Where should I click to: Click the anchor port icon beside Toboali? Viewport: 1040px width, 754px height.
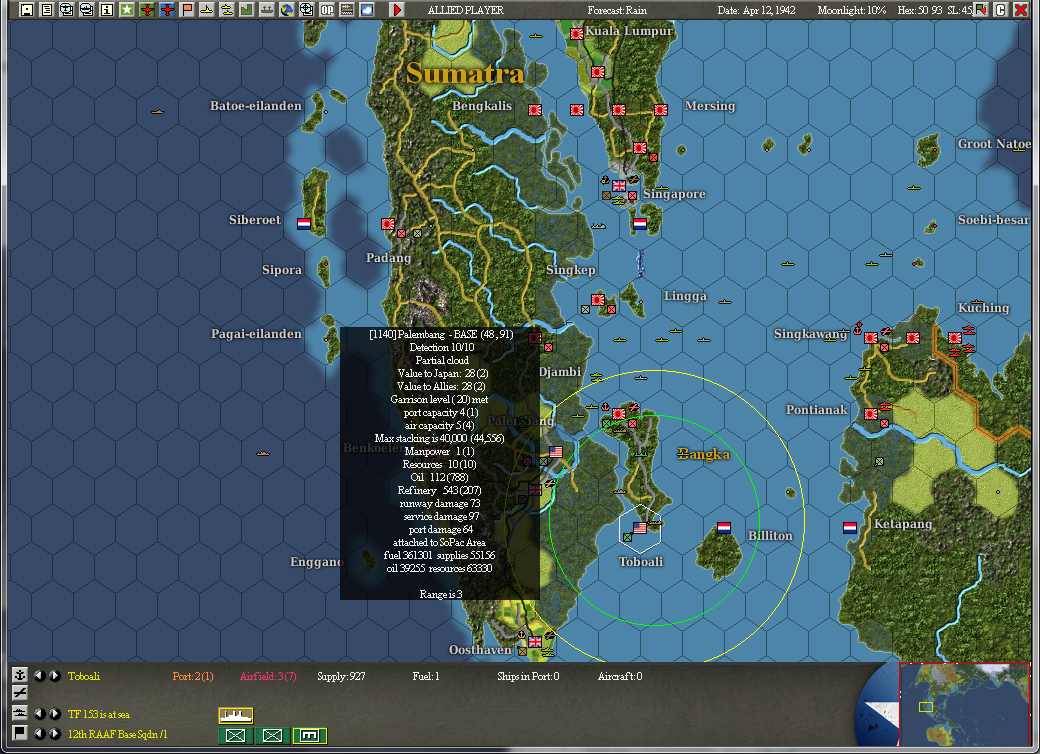(19, 675)
